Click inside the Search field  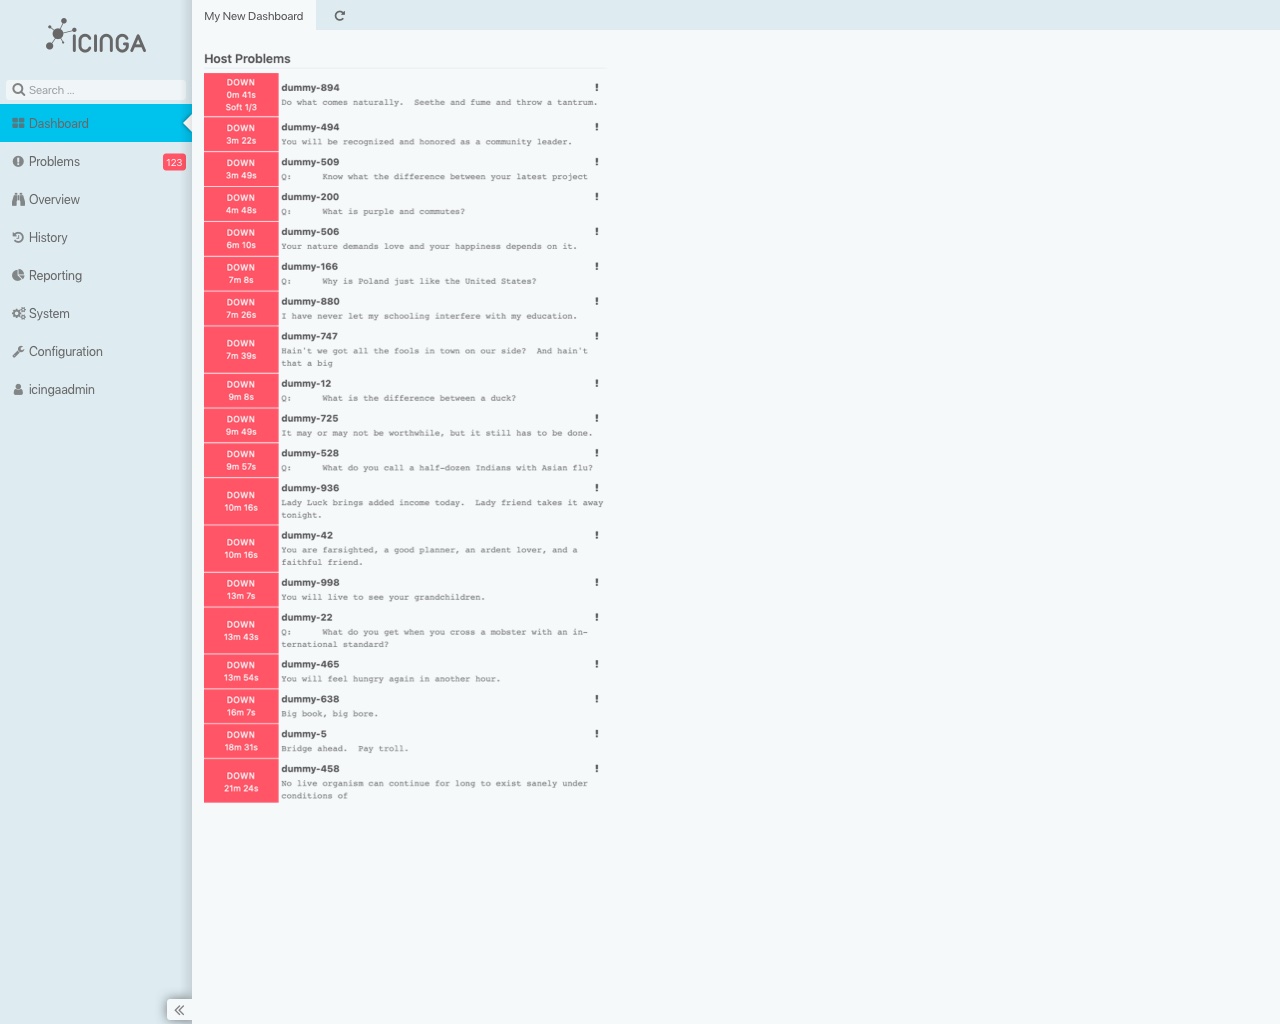pyautogui.click(x=100, y=90)
